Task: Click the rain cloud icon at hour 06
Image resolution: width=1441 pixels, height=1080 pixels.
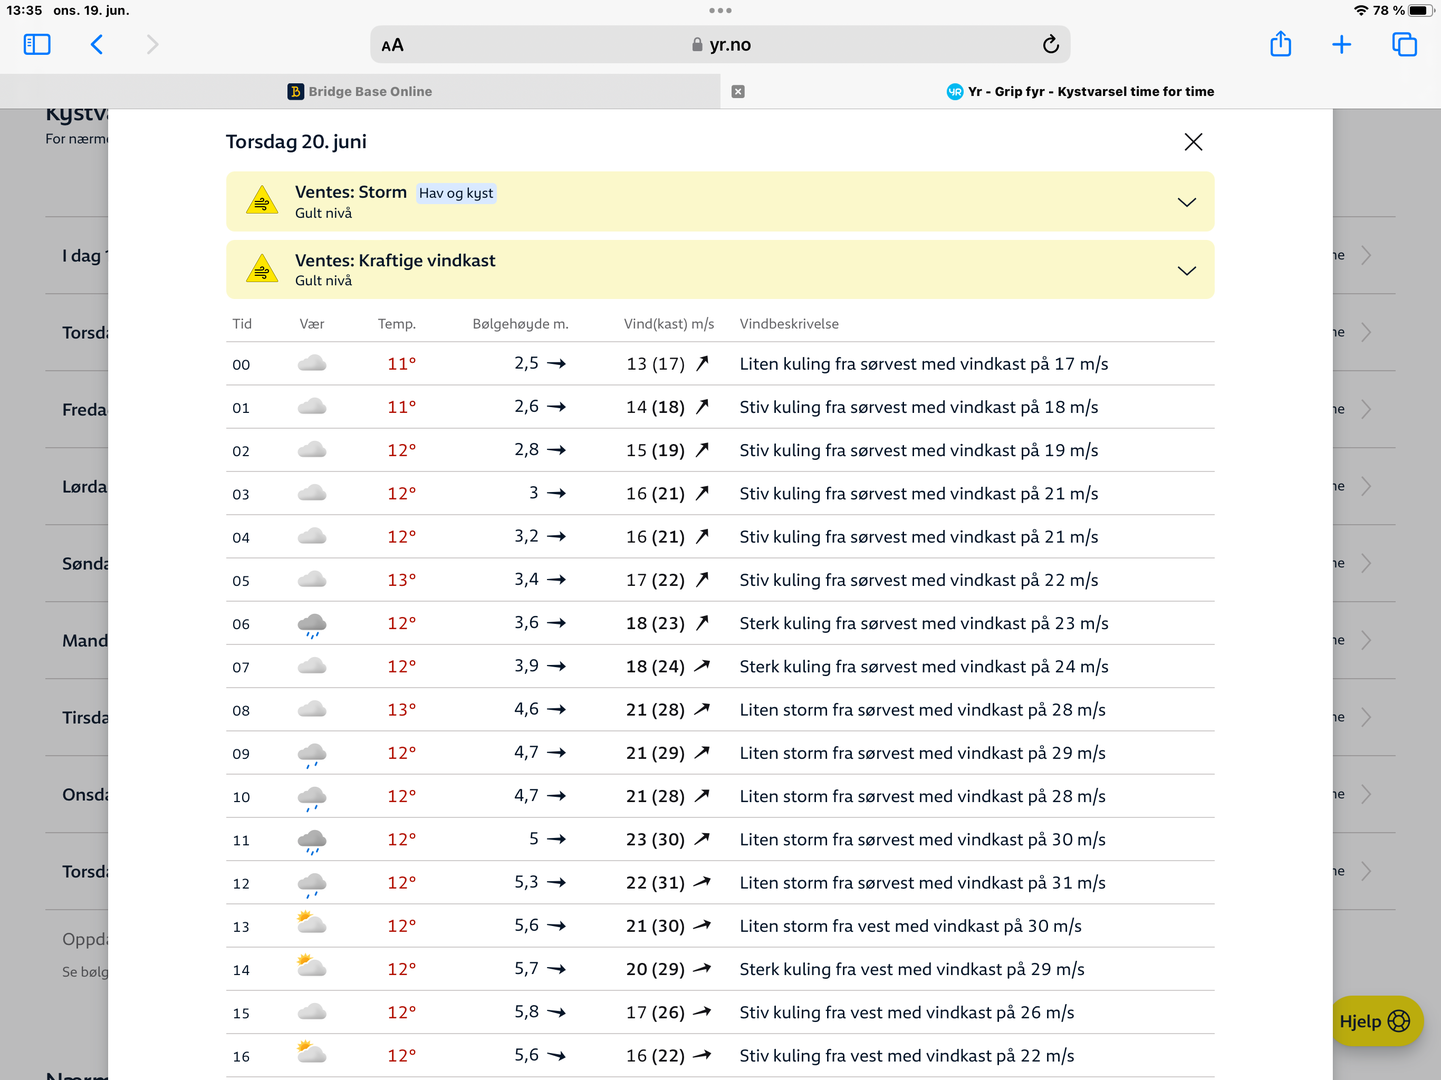Action: point(312,625)
